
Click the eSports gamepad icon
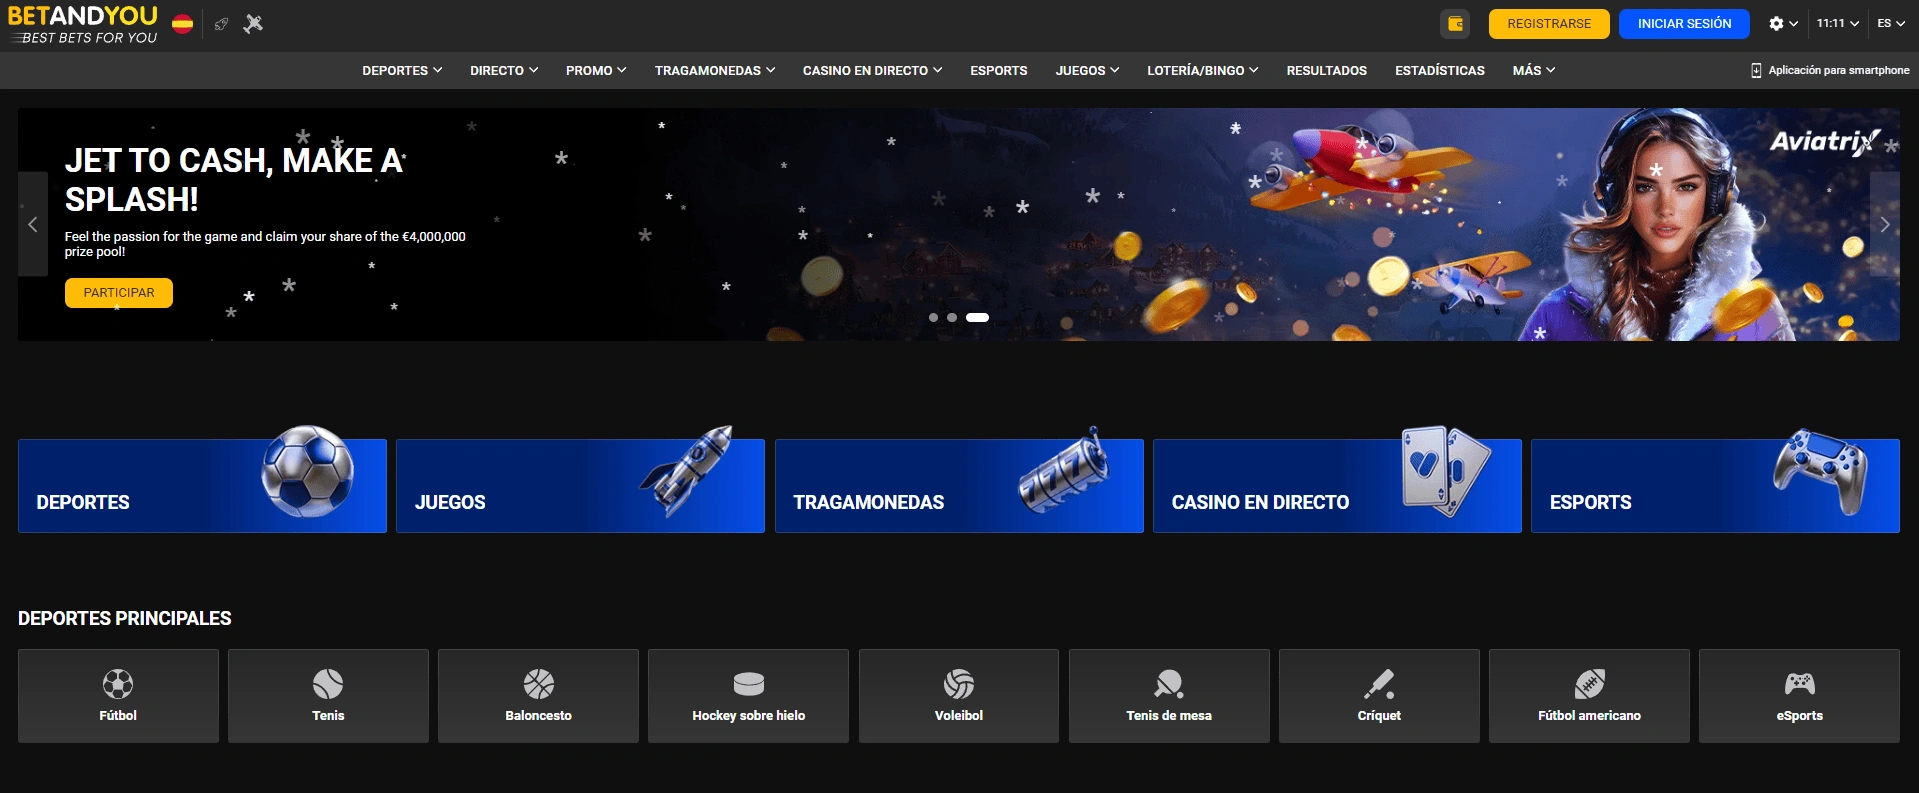pyautogui.click(x=1800, y=684)
